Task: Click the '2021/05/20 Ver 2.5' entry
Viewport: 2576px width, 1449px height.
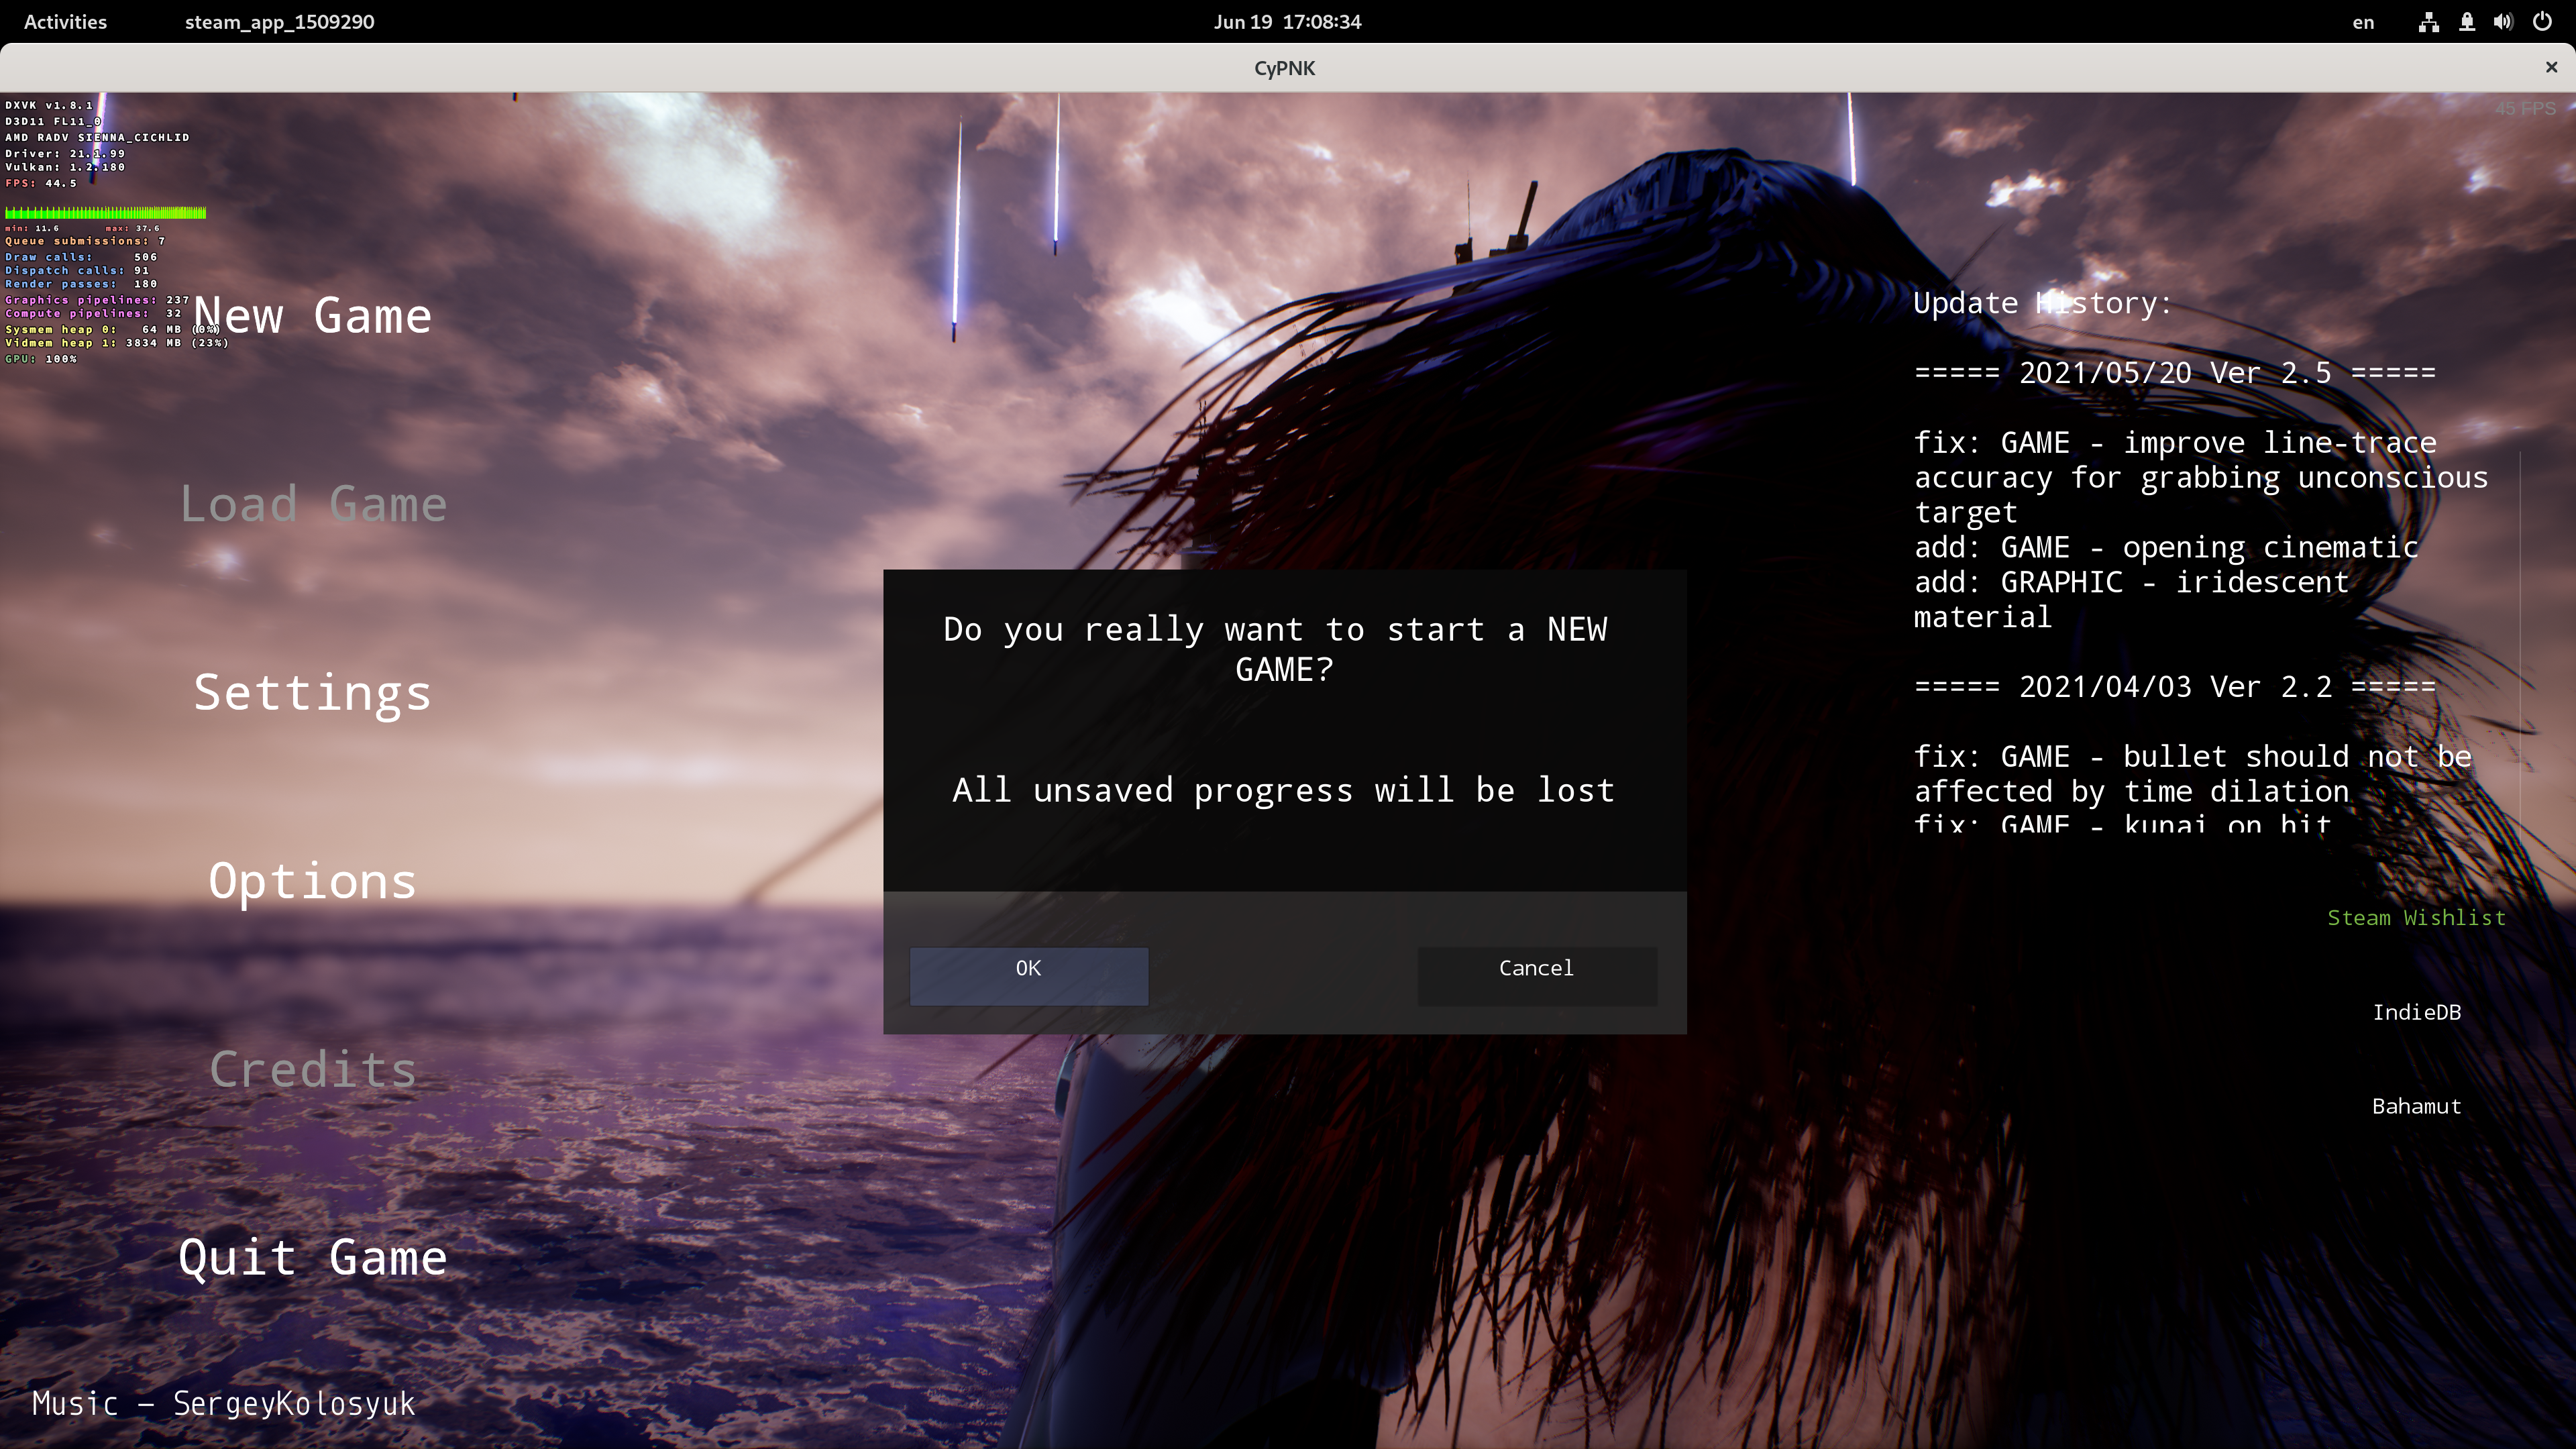Action: tap(2174, 373)
